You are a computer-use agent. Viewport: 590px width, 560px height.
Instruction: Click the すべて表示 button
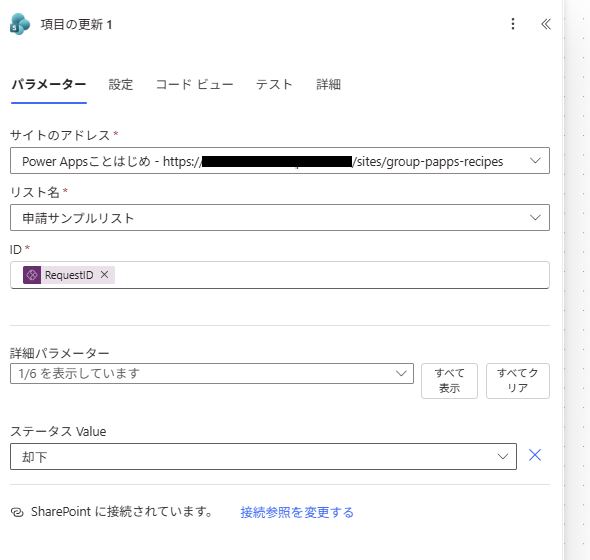(x=449, y=380)
